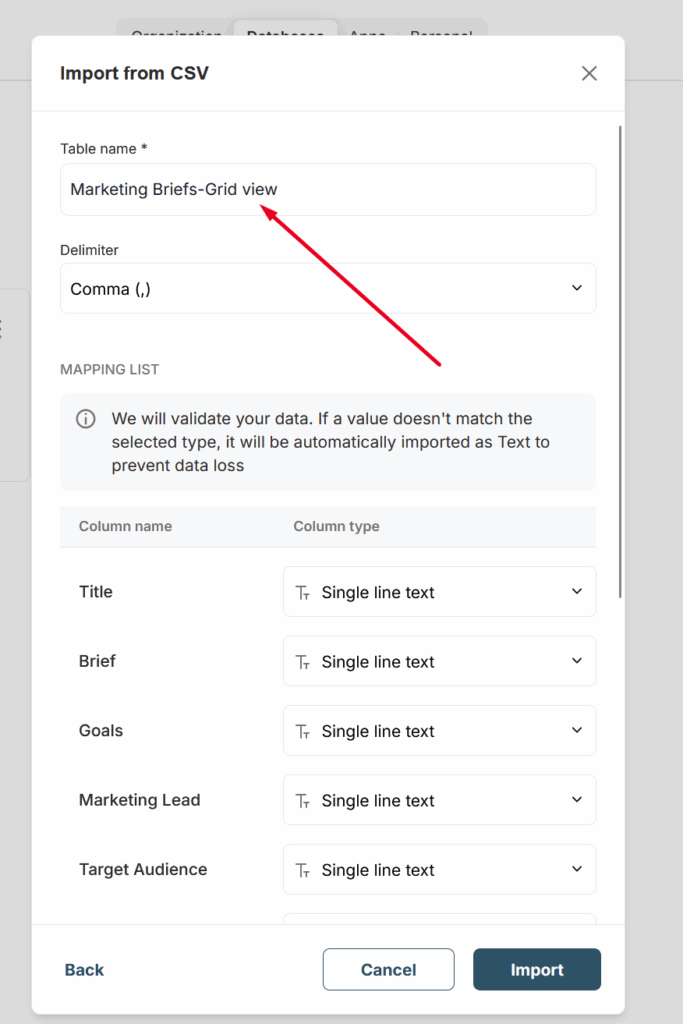Open the Delimiter dropdown
Screen dimensions: 683x1024
coord(328,288)
